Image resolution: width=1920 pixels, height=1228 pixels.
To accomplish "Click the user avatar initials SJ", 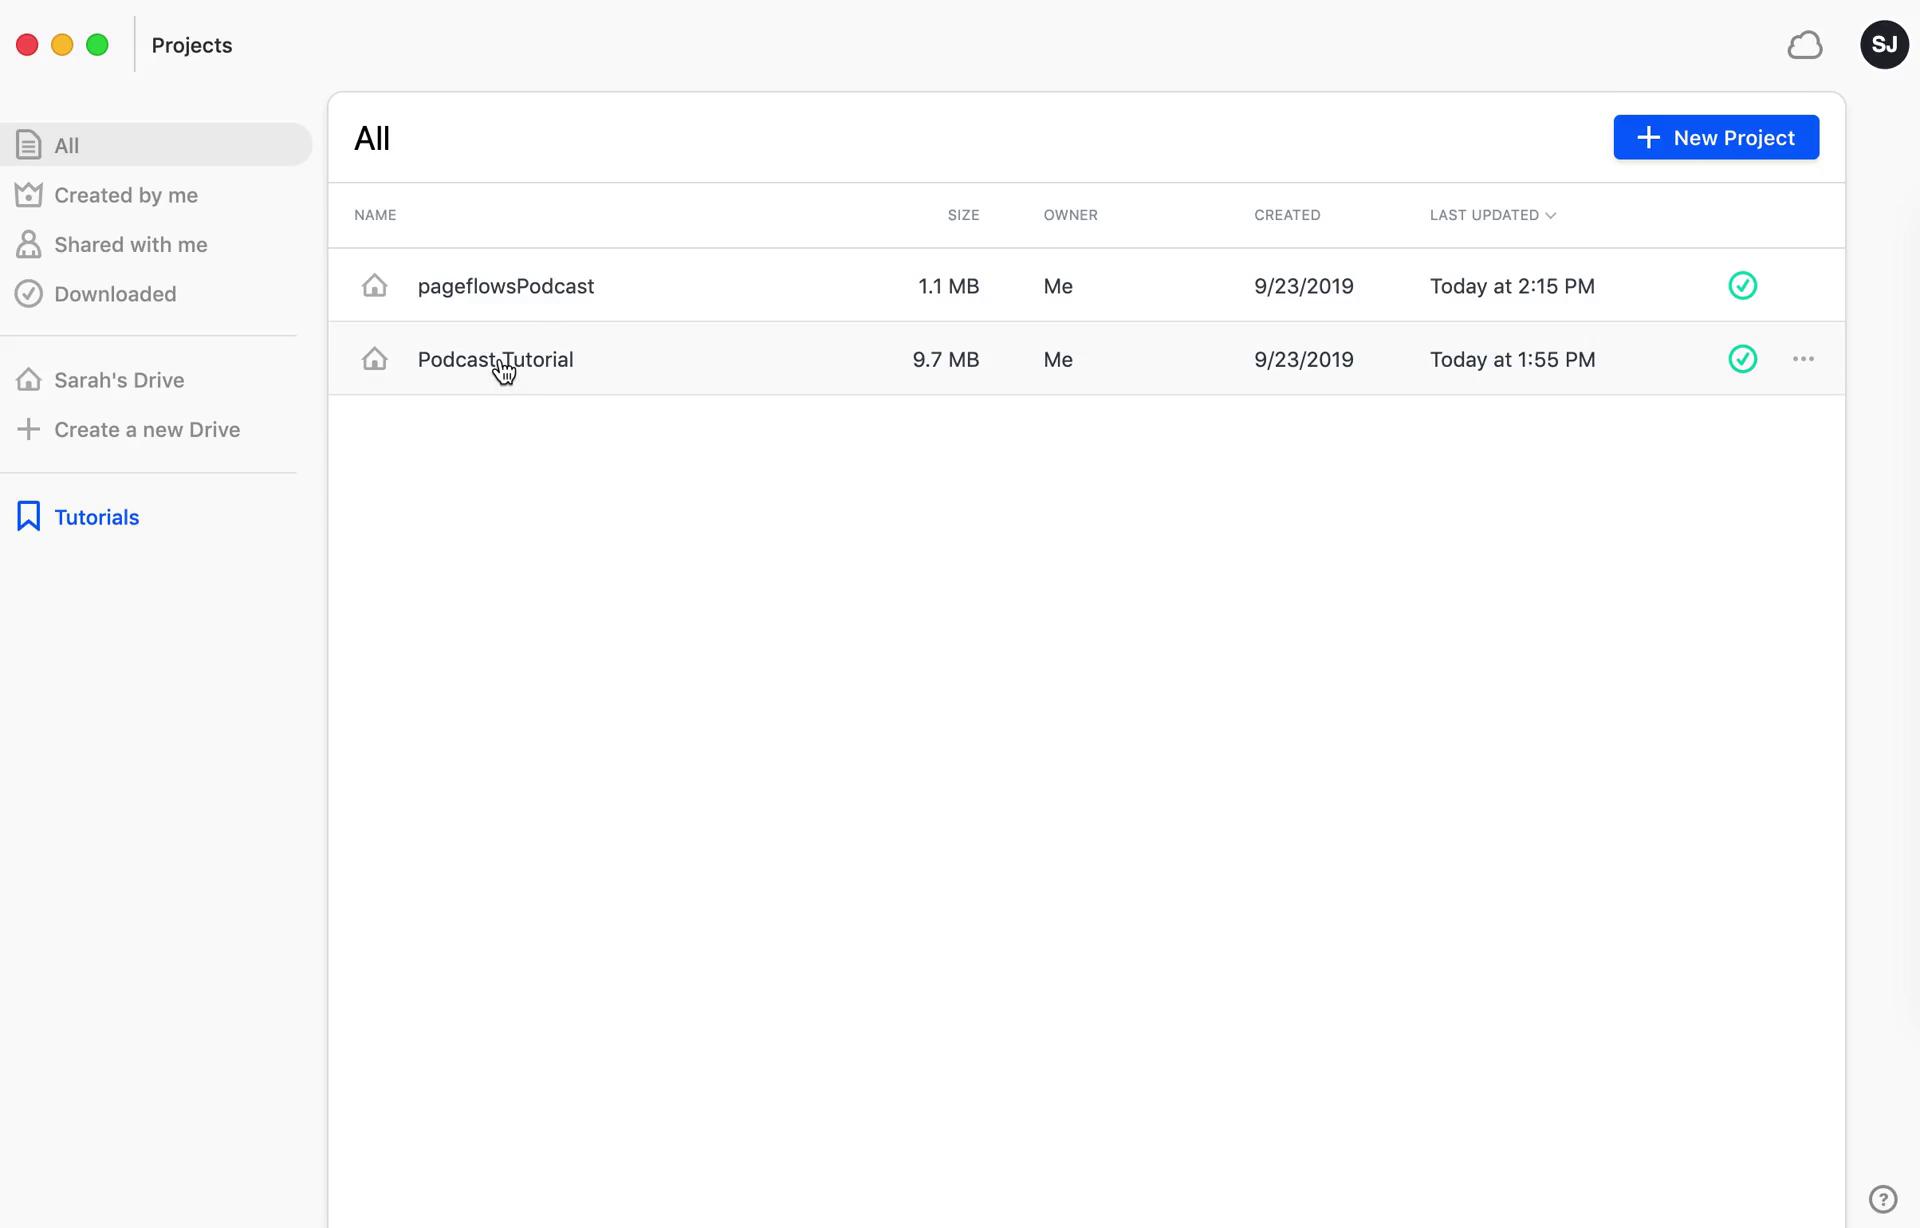I will click(x=1884, y=43).
